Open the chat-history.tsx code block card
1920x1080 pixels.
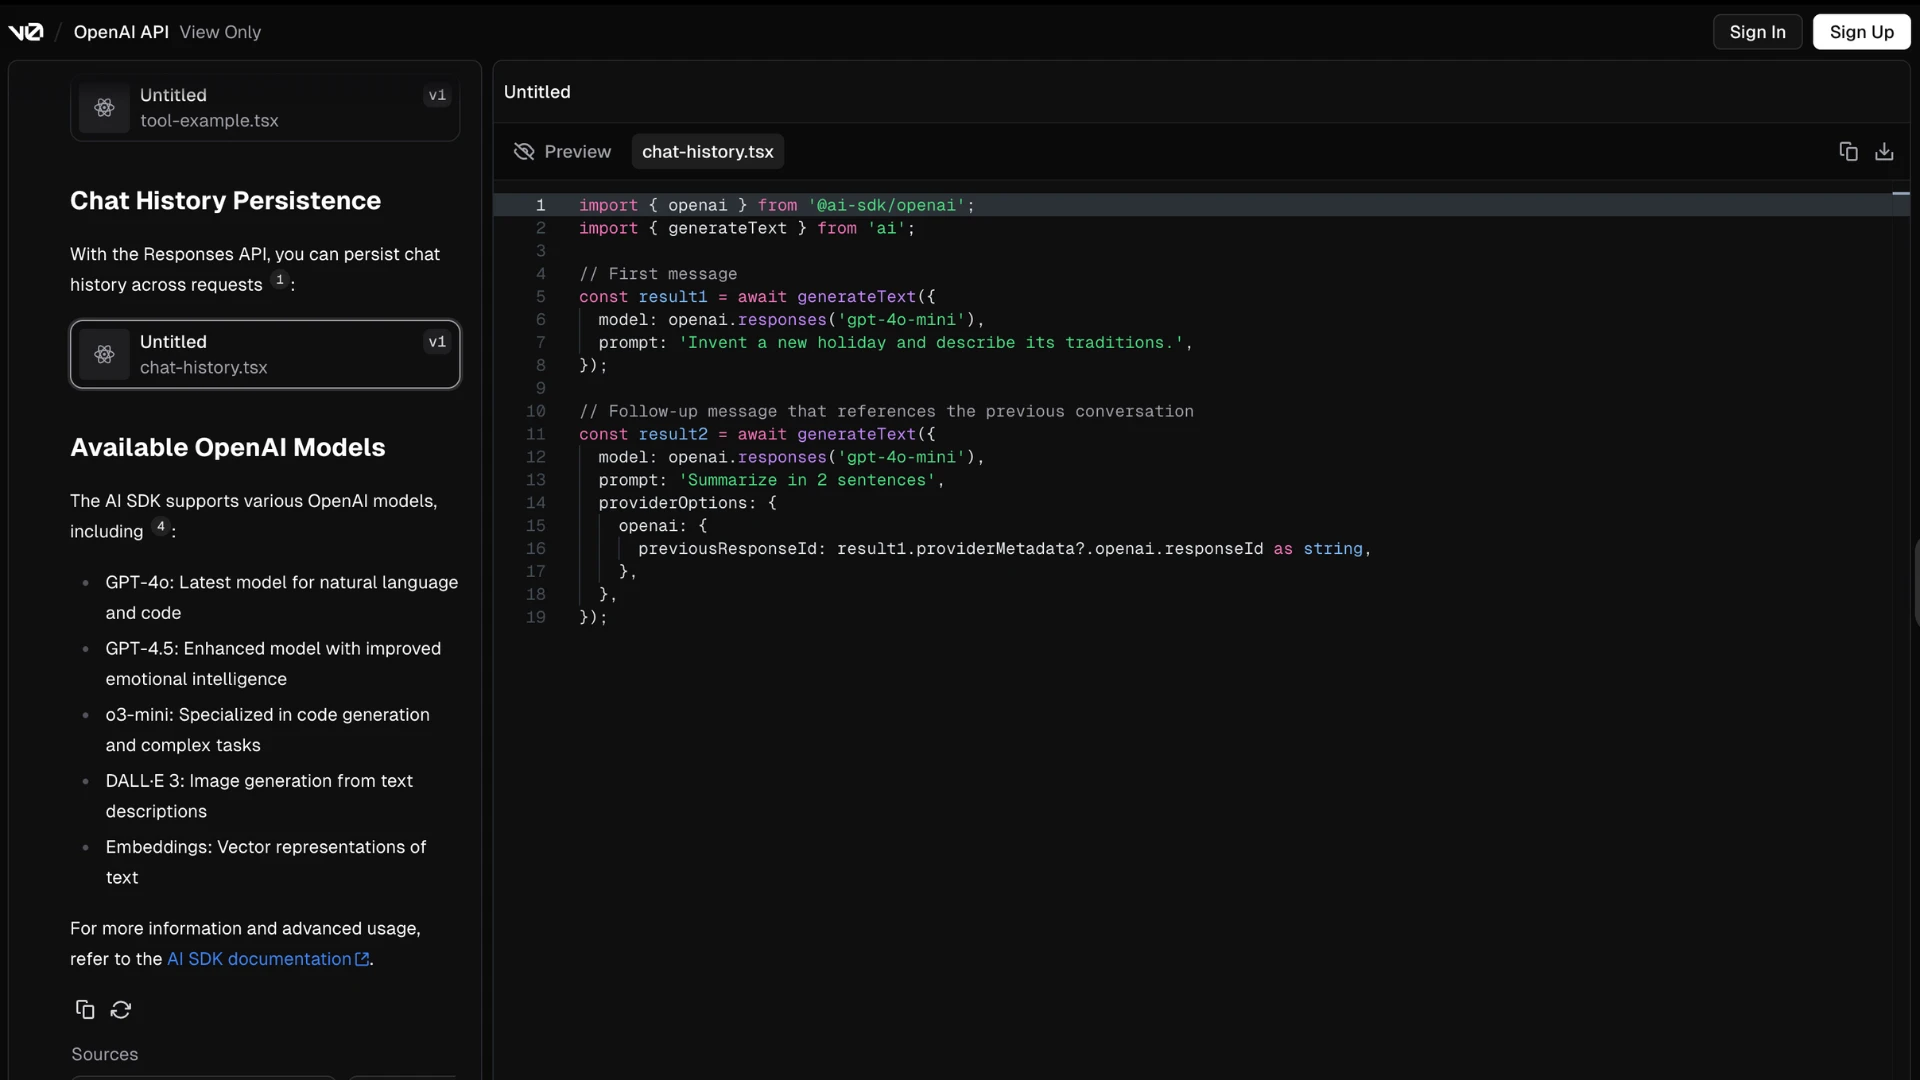(x=265, y=354)
